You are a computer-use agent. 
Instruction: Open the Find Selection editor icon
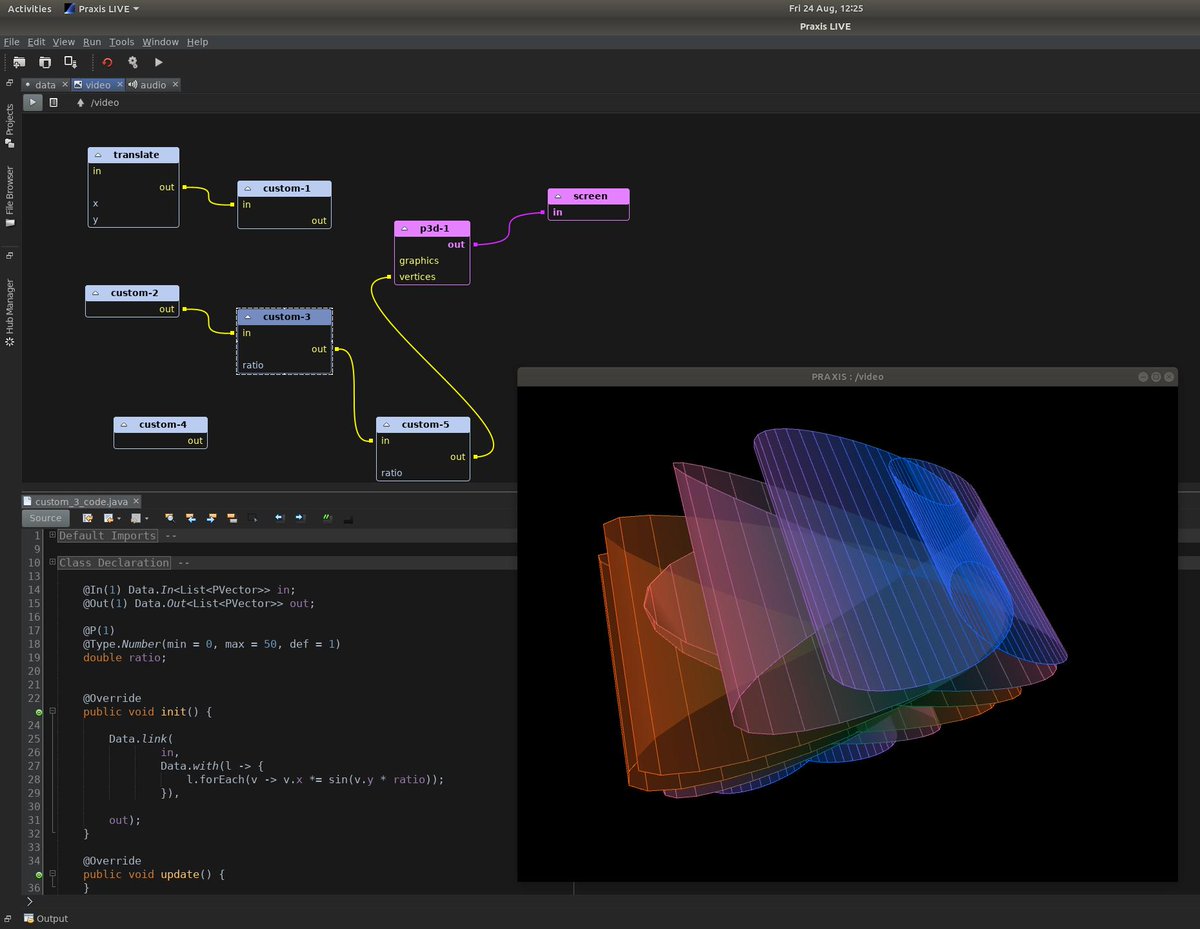[170, 518]
